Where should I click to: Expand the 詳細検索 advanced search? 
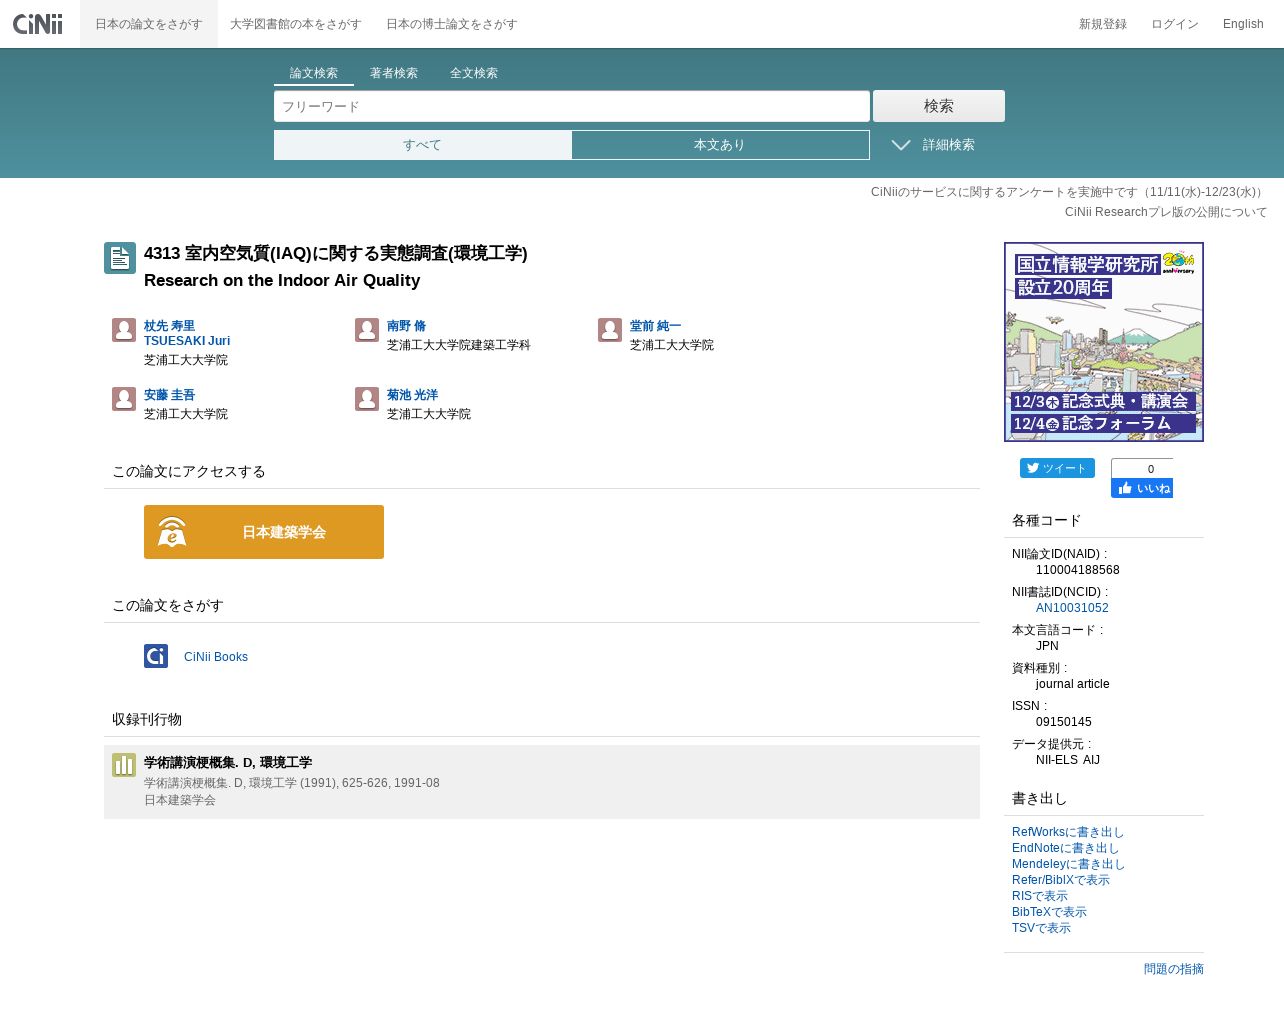pos(933,145)
